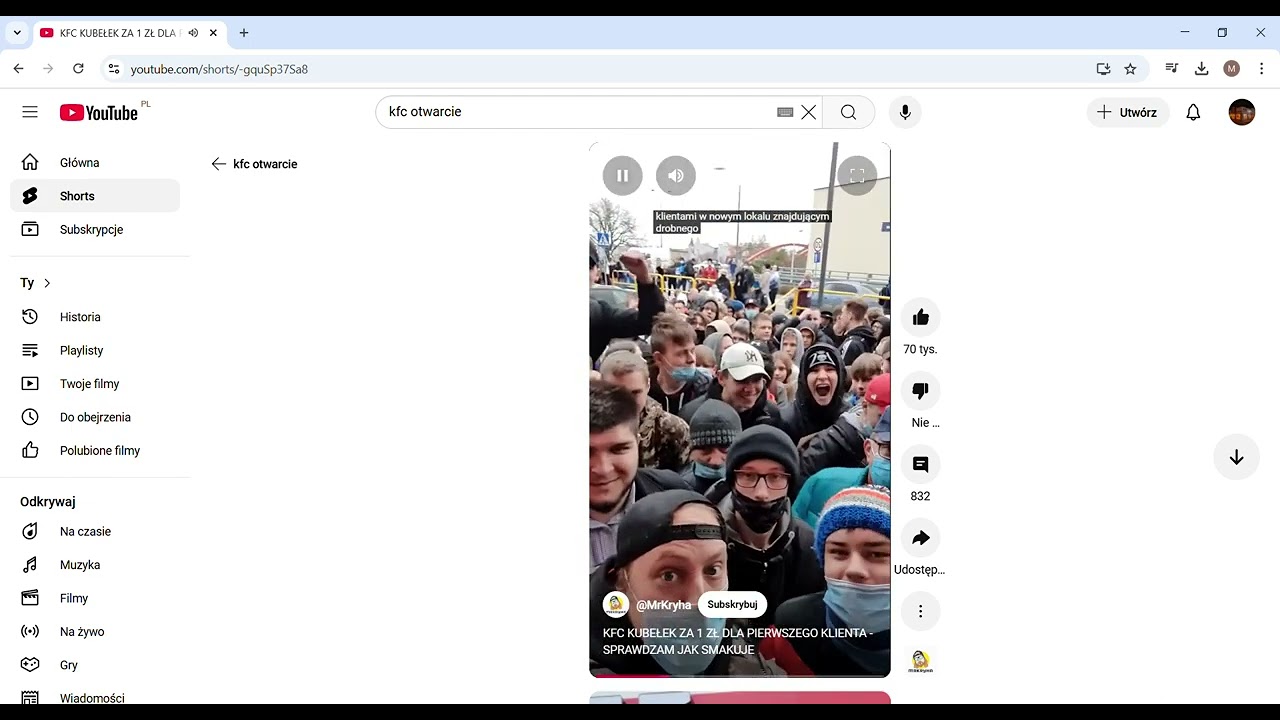Open Filmy category
The height and width of the screenshot is (720, 1280).
click(x=95, y=598)
